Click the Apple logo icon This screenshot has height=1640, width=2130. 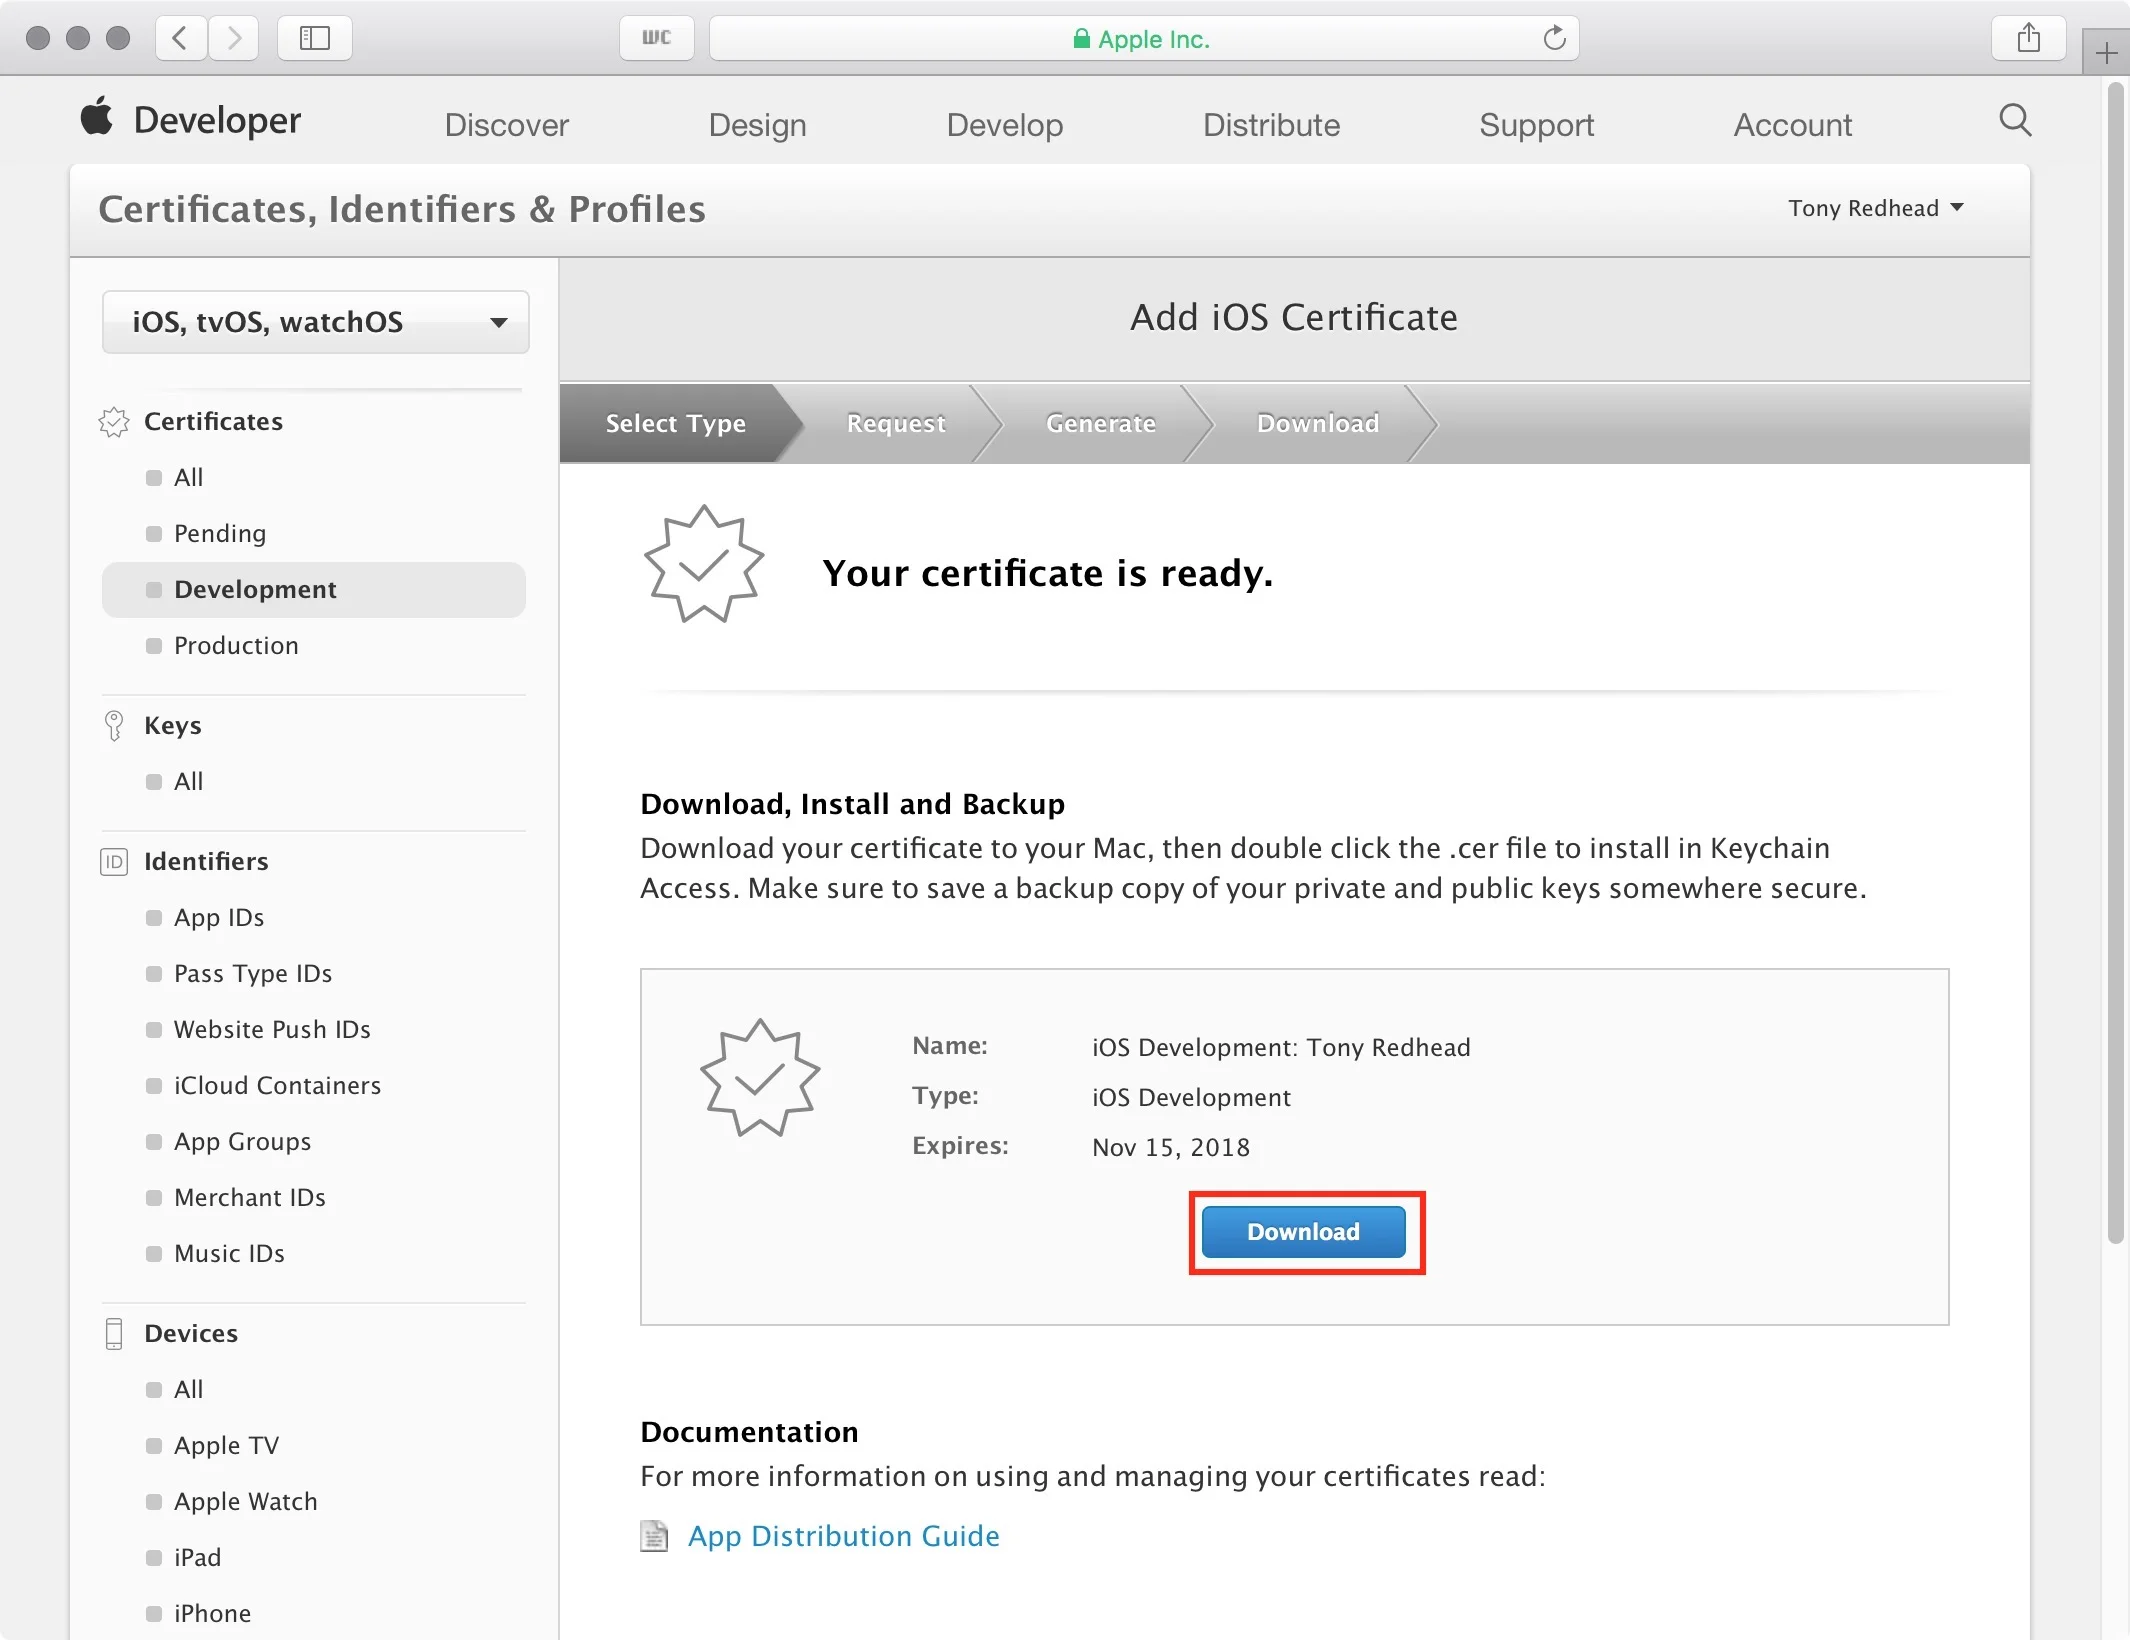(97, 117)
